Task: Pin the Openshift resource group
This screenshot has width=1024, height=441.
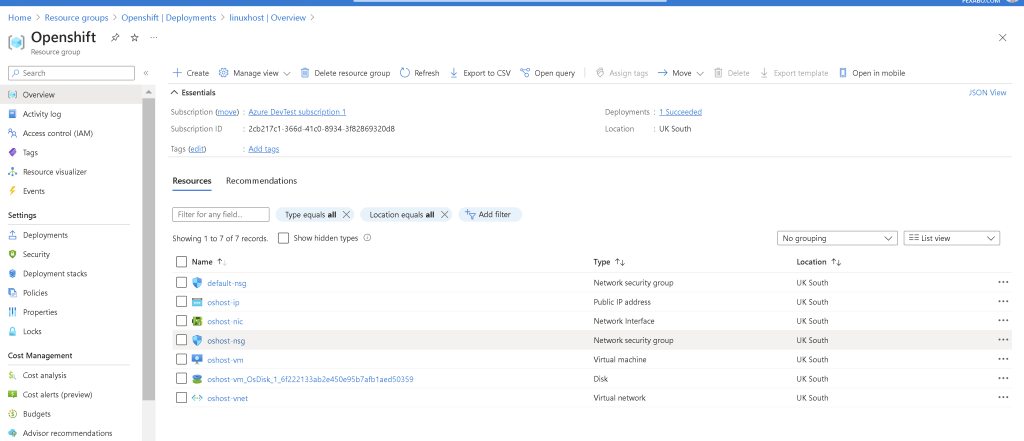Action: pyautogui.click(x=115, y=37)
